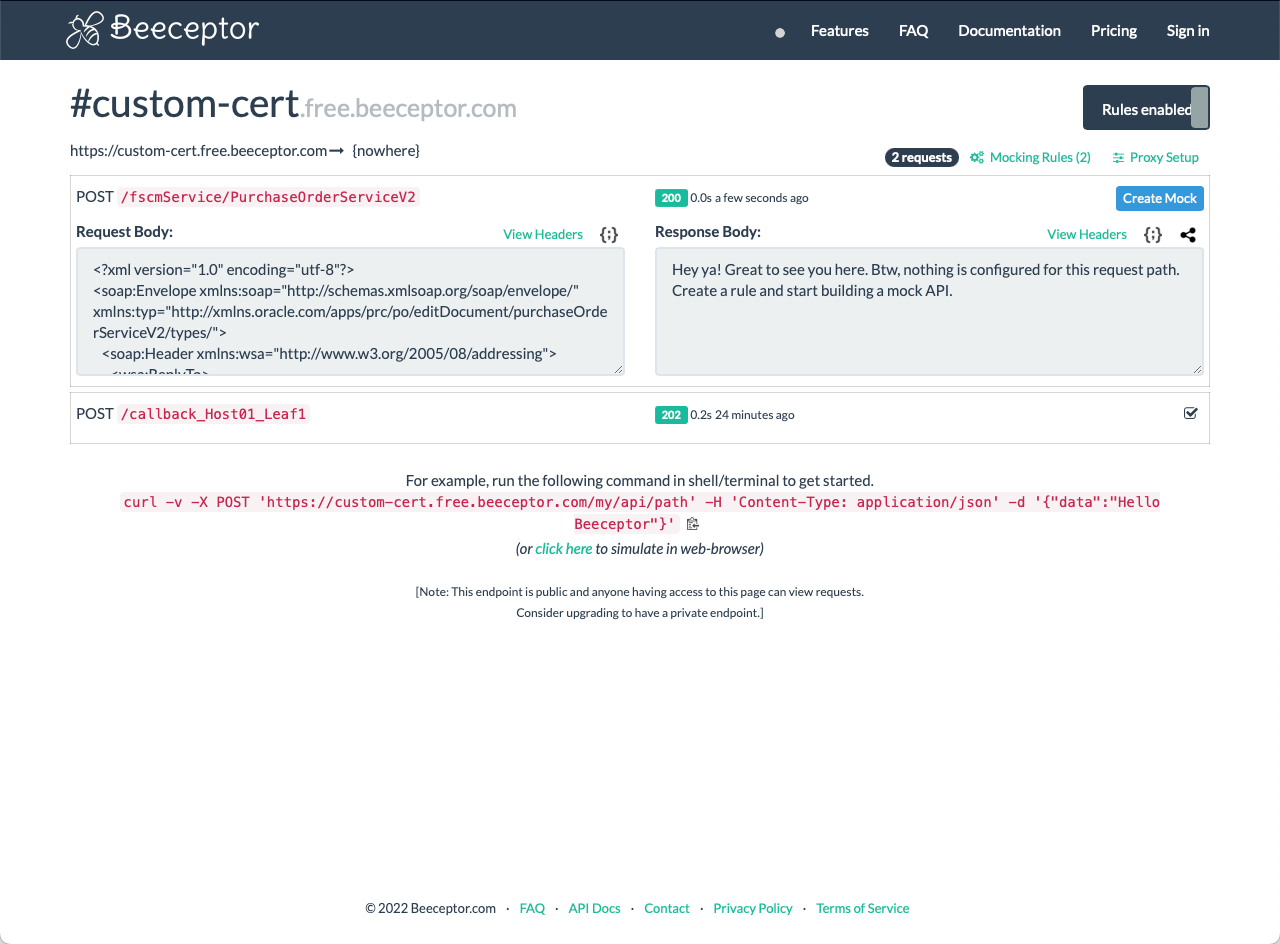Open the Documentation menu item
Image resolution: width=1280 pixels, height=944 pixels.
tap(1009, 31)
